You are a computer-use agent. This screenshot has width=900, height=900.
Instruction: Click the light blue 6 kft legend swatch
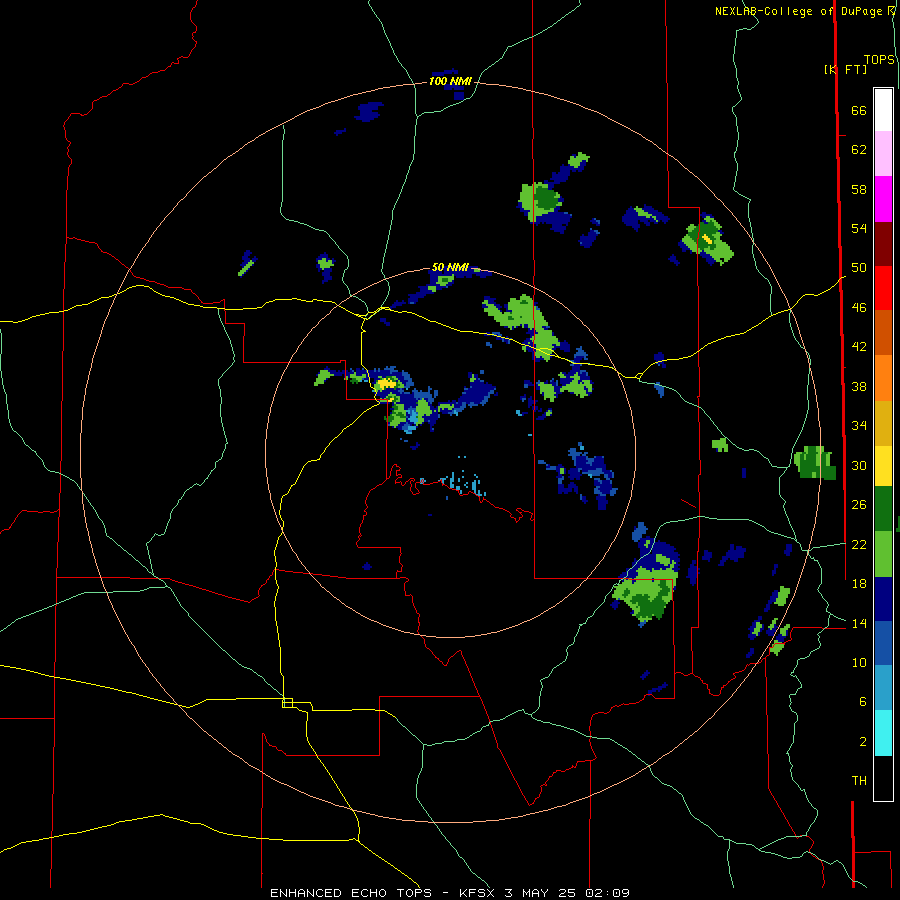coord(883,688)
